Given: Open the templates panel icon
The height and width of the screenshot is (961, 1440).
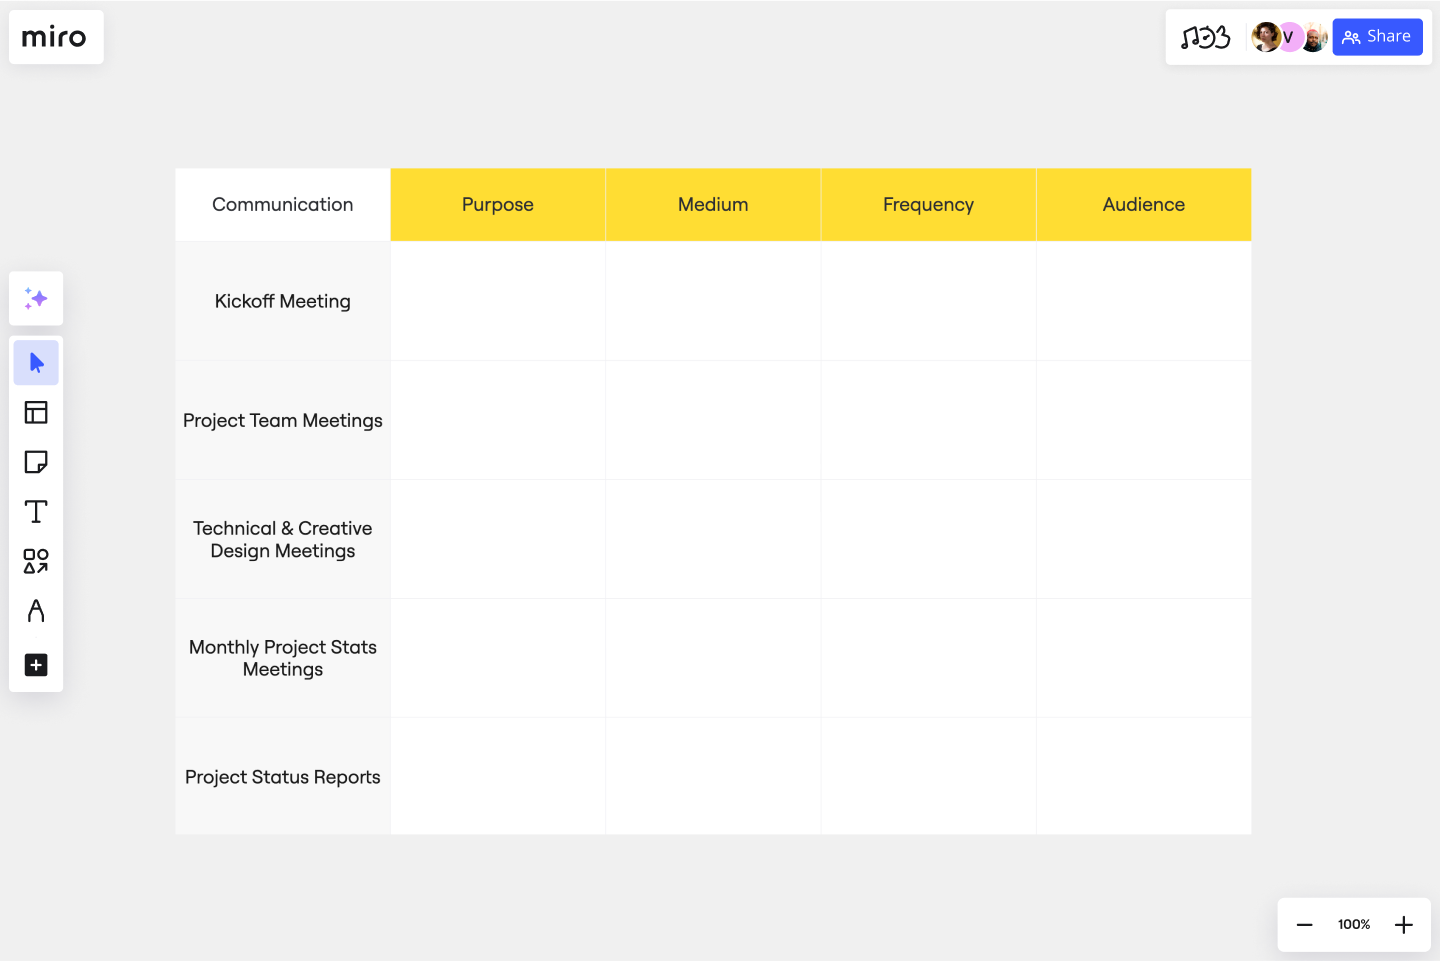Looking at the screenshot, I should coord(36,412).
